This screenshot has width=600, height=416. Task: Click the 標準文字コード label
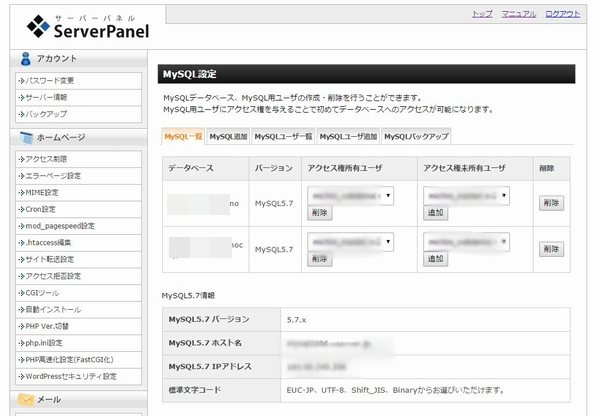195,390
